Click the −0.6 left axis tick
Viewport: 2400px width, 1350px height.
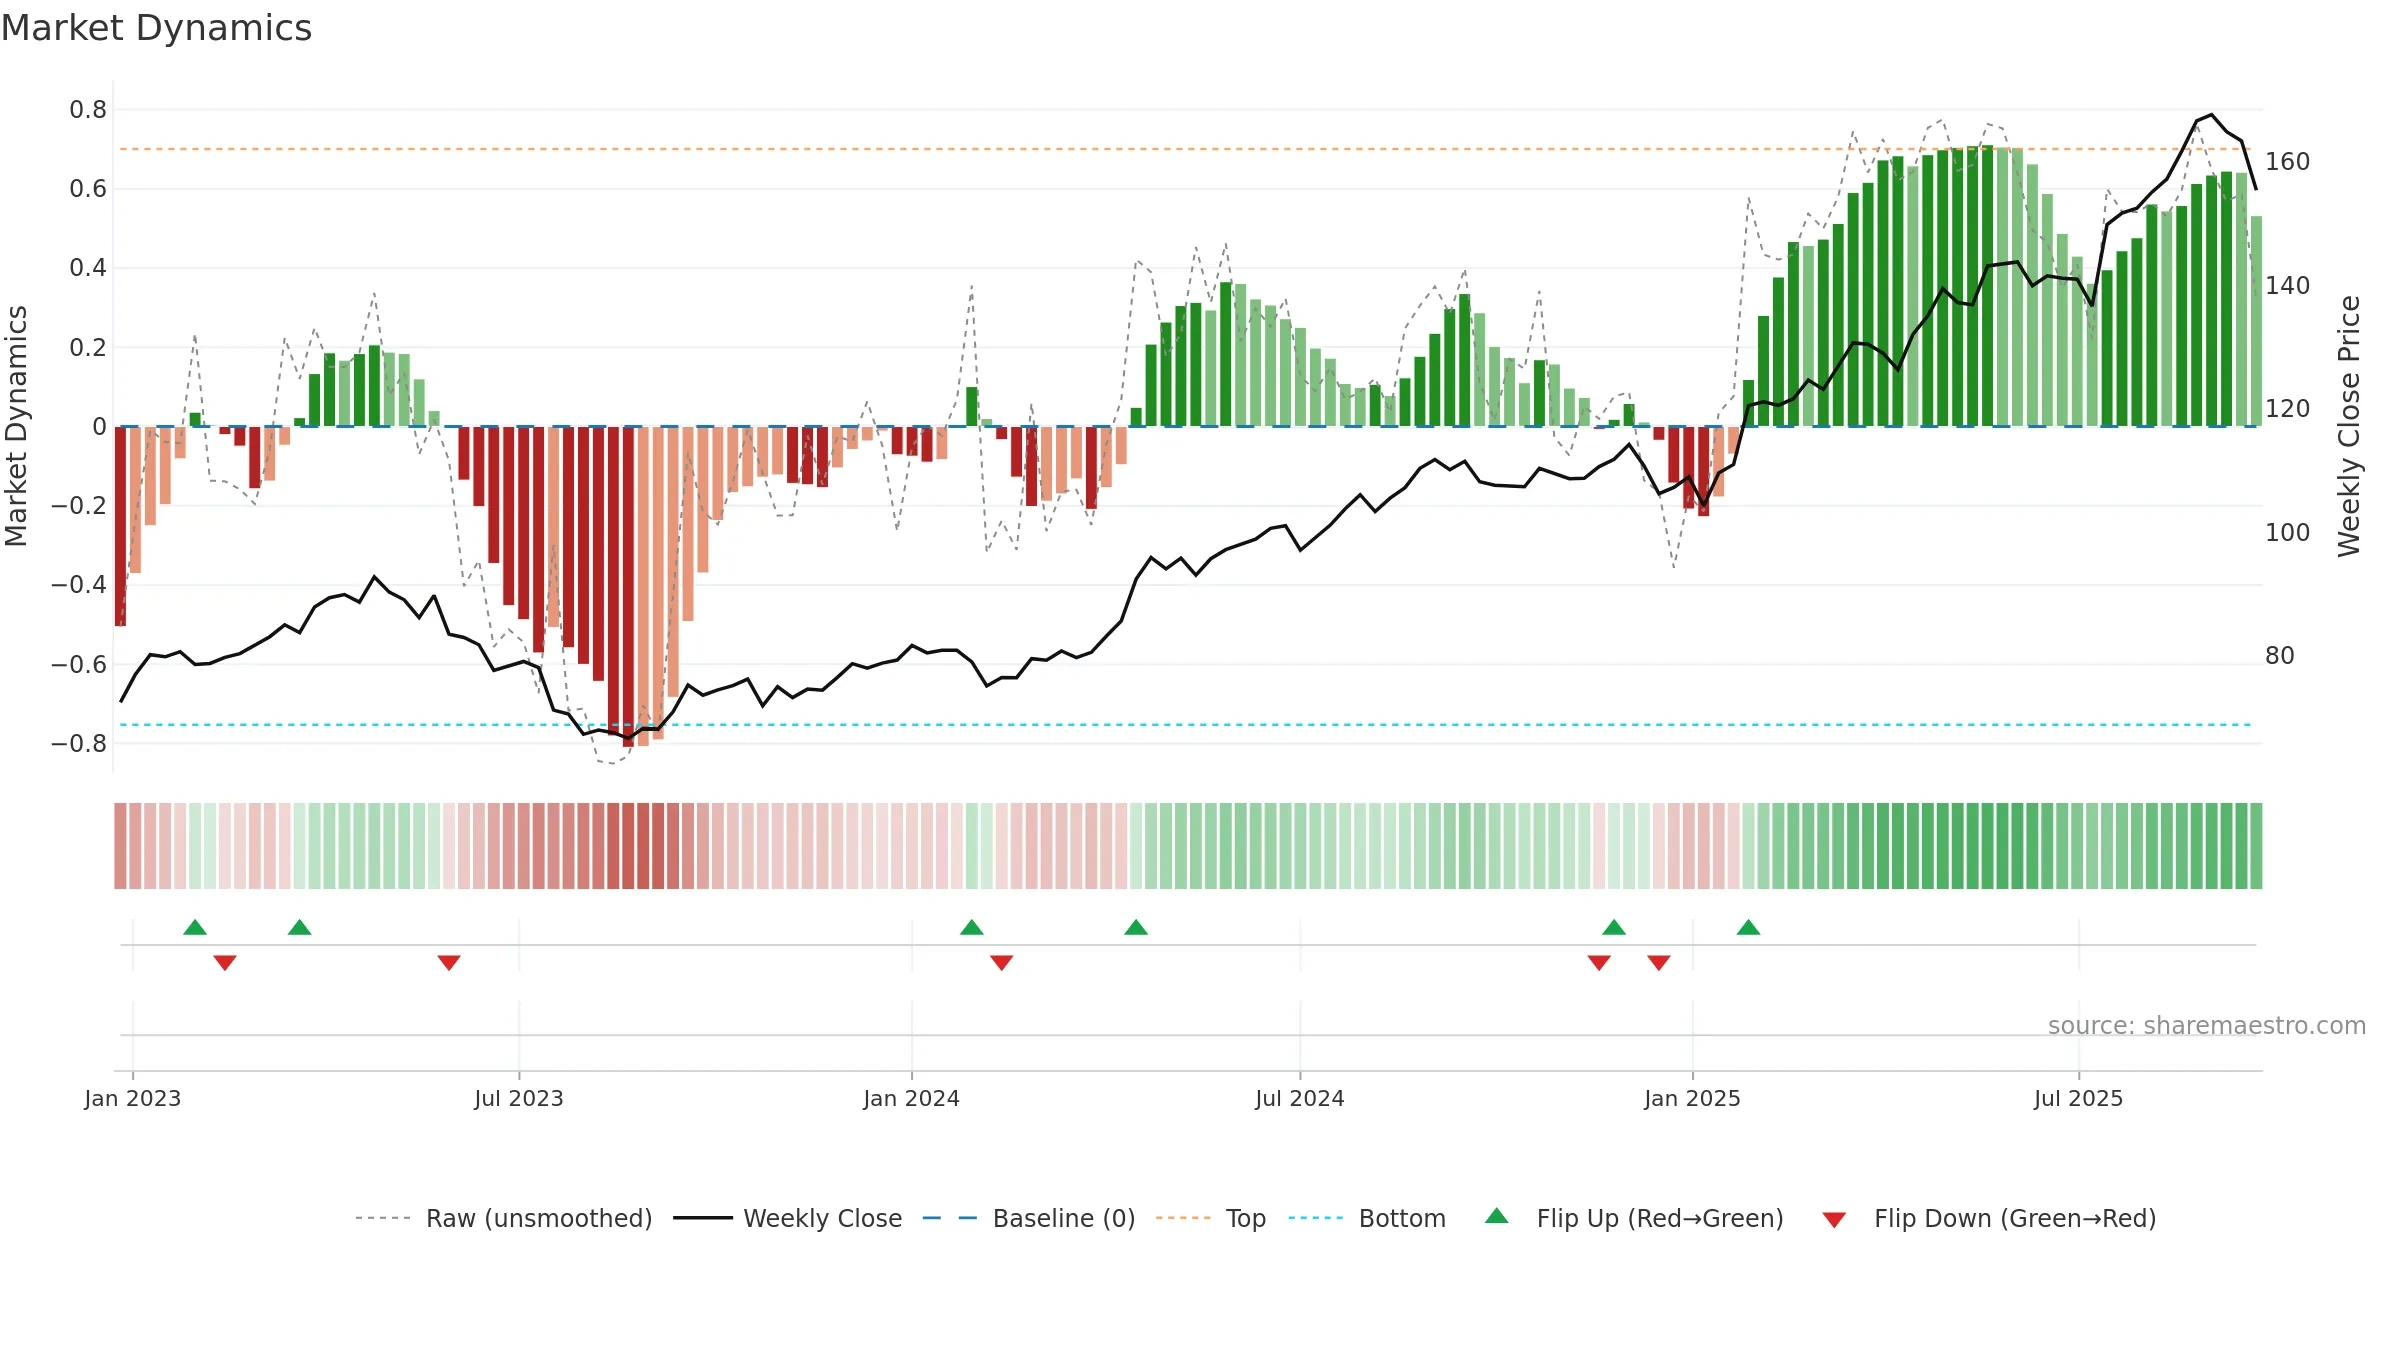79,665
